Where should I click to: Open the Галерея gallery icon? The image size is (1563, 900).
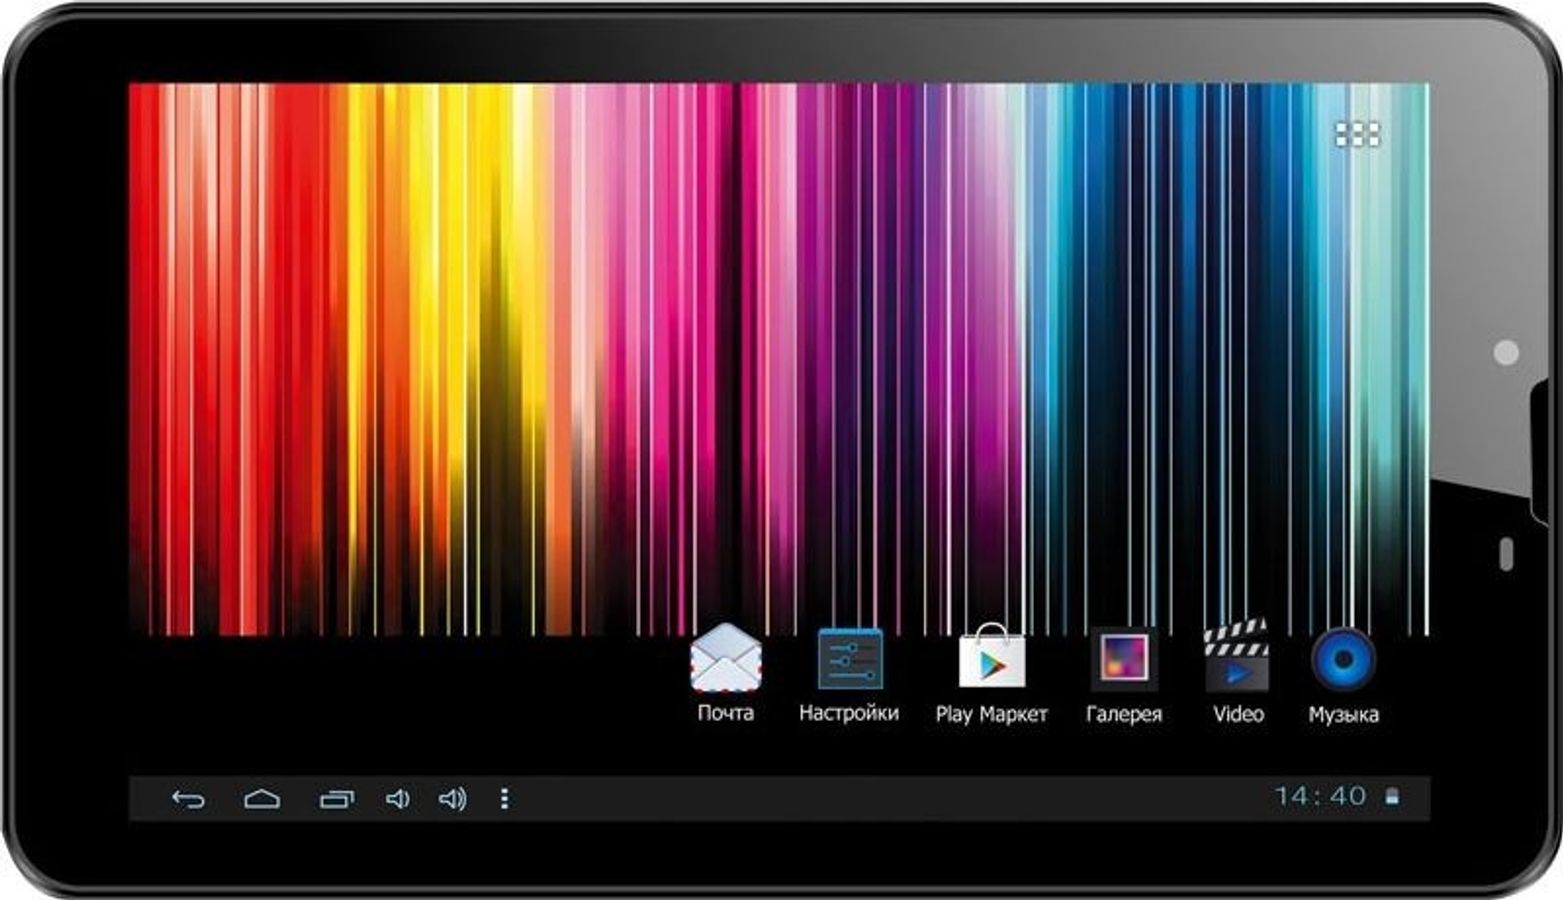pyautogui.click(x=1123, y=658)
